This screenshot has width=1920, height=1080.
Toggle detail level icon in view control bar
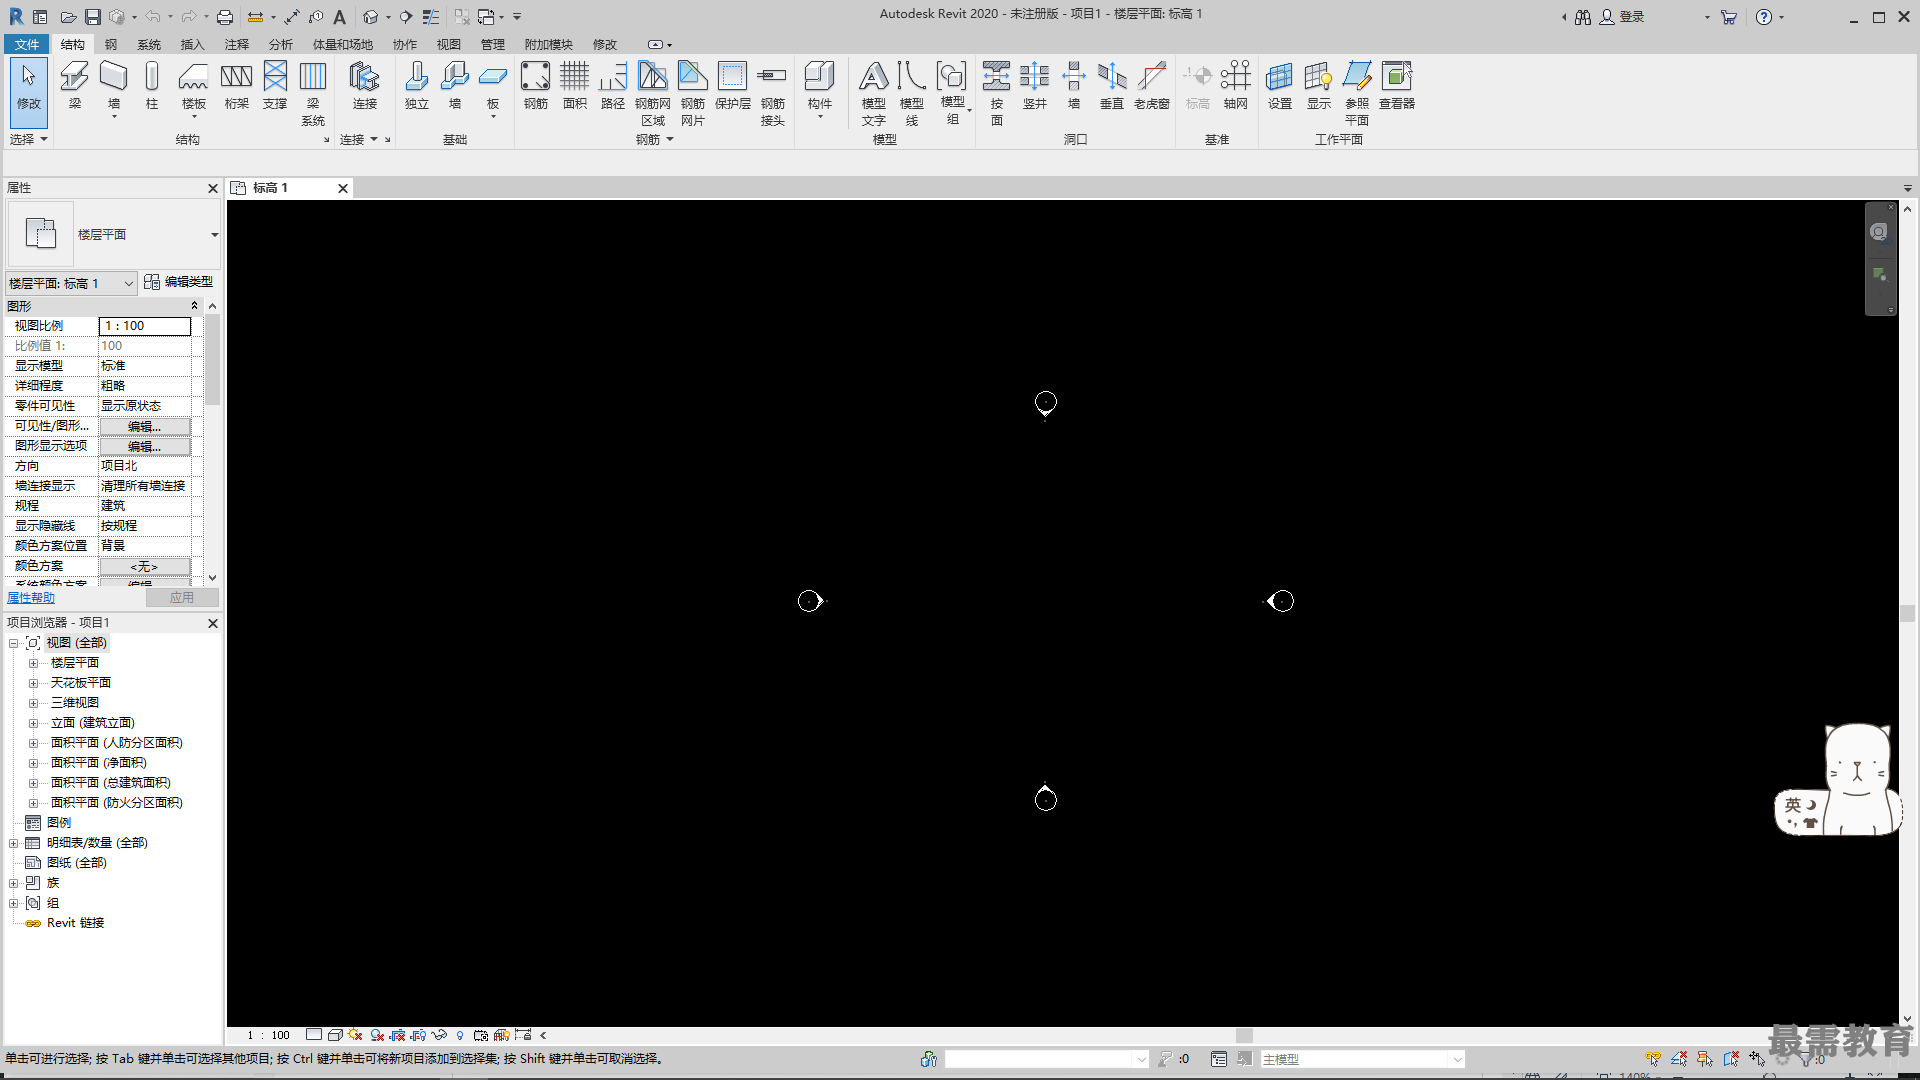pyautogui.click(x=314, y=1035)
